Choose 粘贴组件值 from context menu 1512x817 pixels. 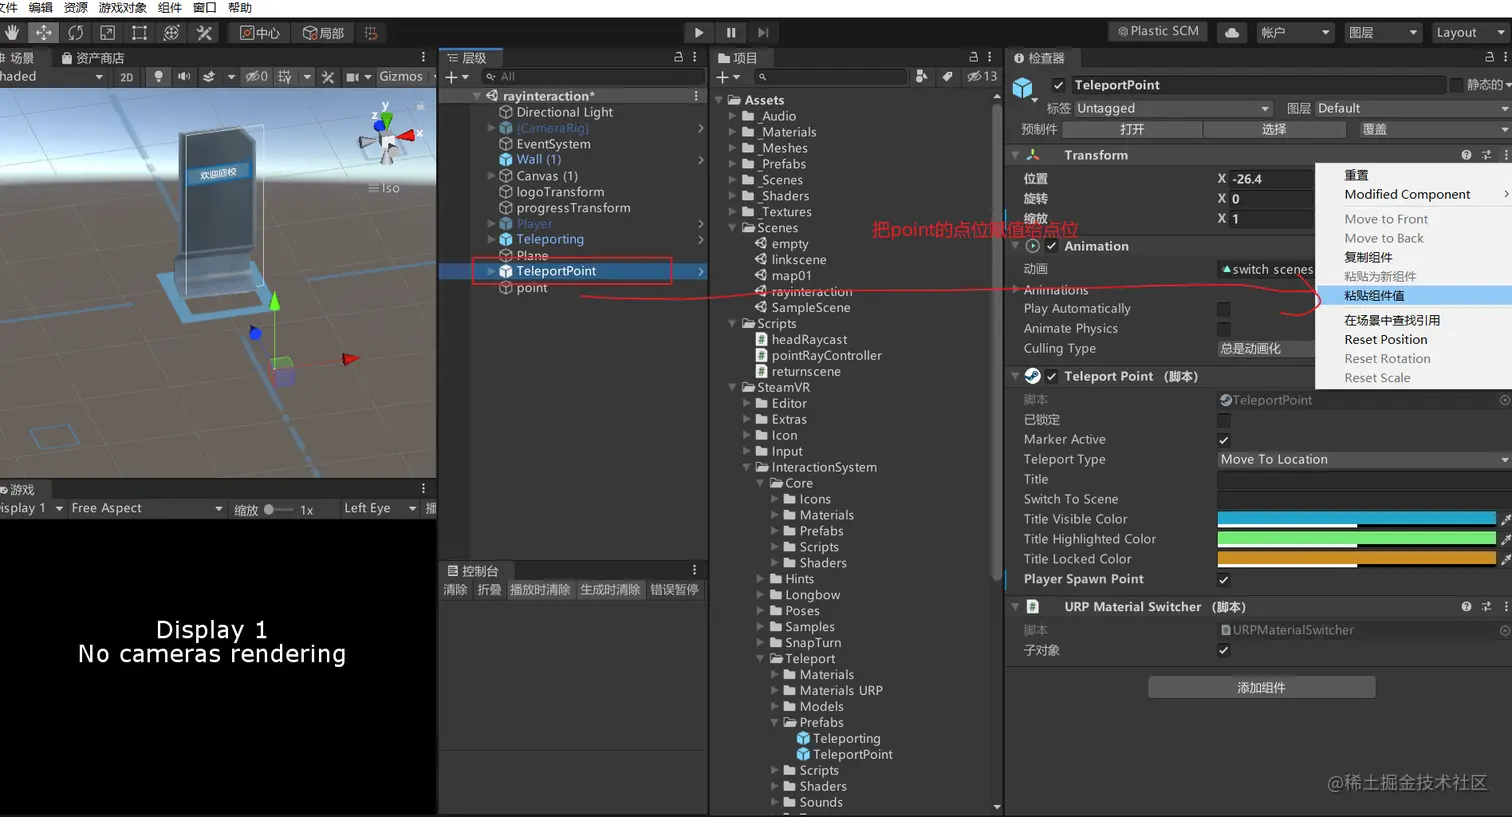[x=1414, y=296]
